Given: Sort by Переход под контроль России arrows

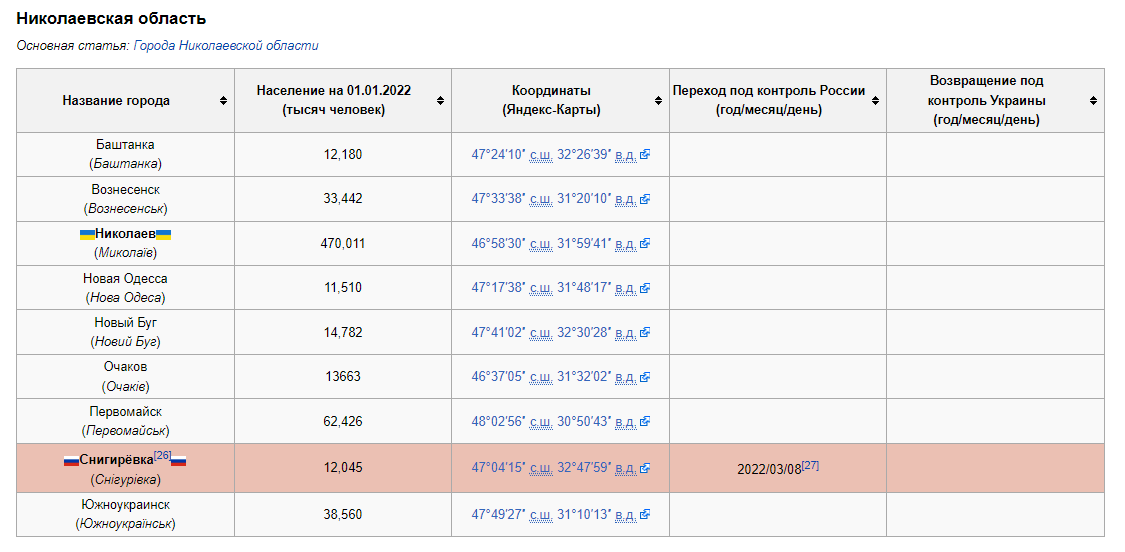Looking at the screenshot, I should (875, 101).
